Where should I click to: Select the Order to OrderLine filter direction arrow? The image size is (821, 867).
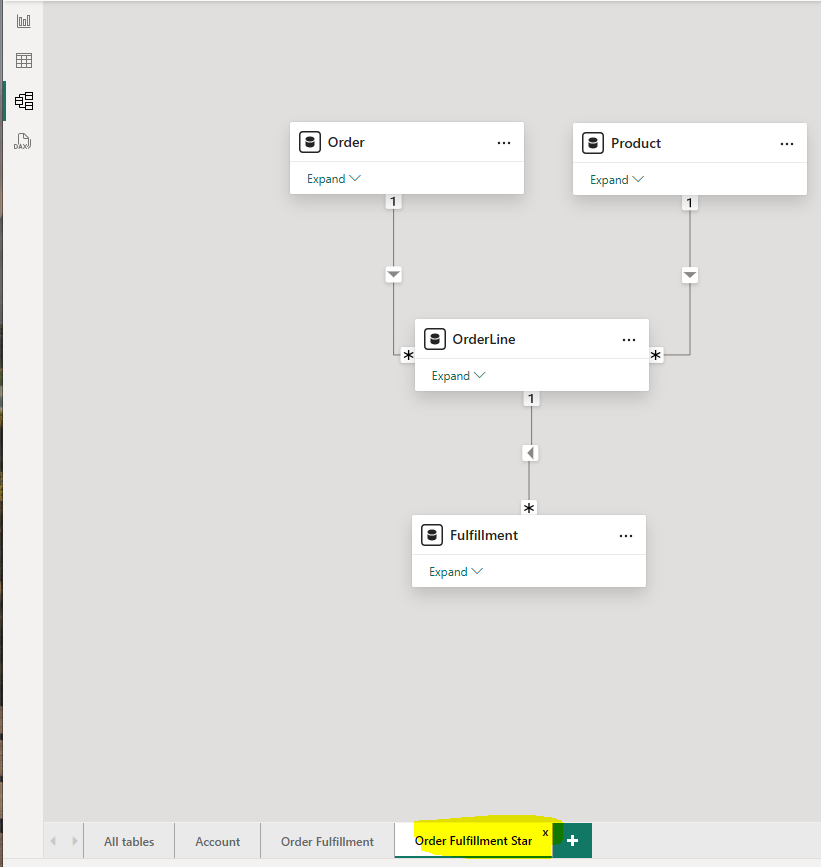point(393,274)
